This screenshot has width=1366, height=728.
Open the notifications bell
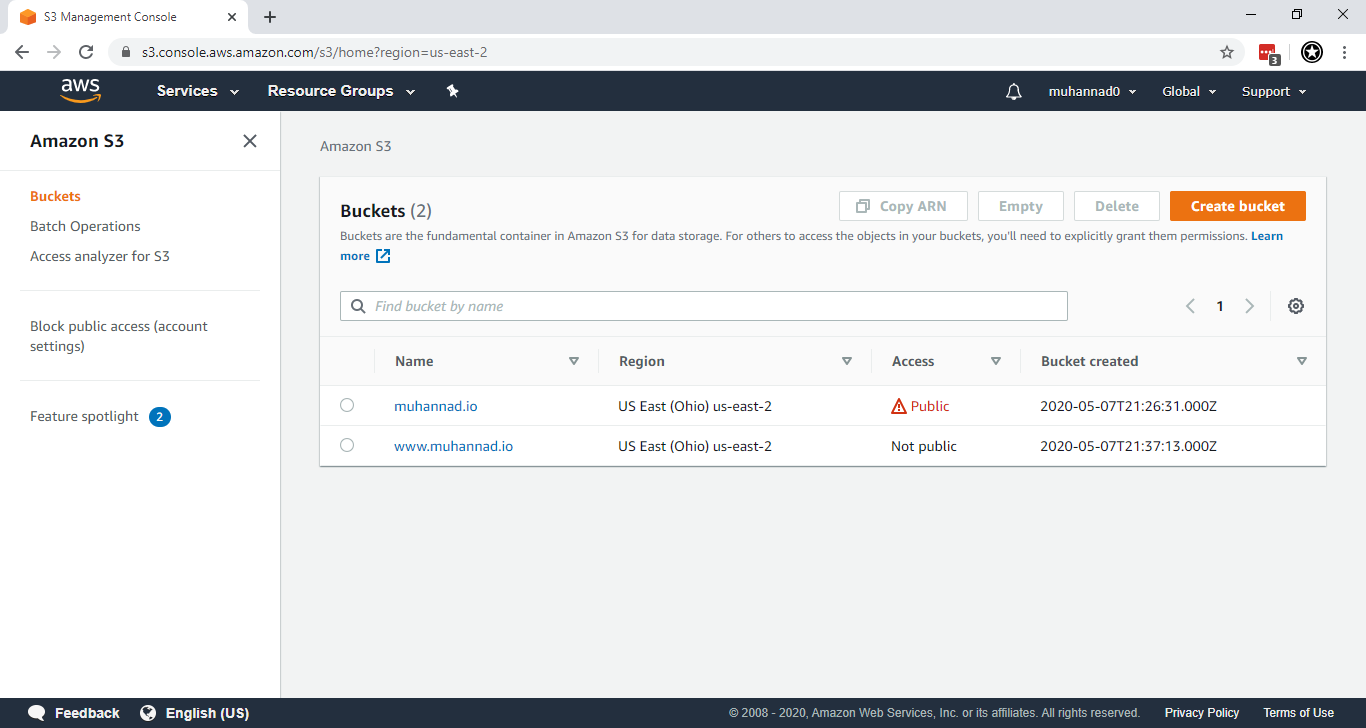[1013, 92]
